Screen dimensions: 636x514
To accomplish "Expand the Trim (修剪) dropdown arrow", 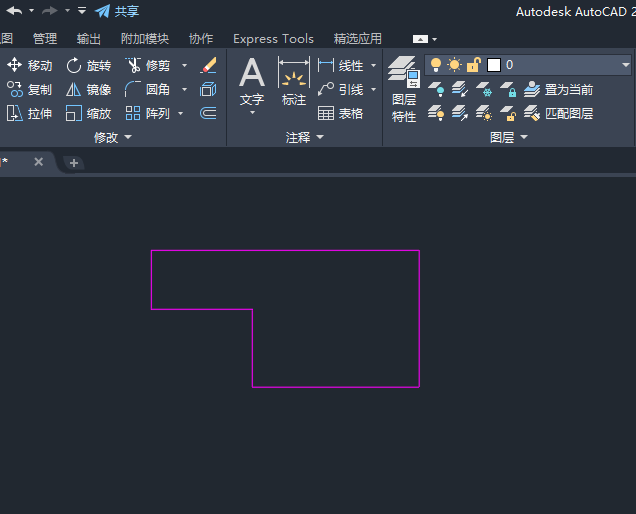I will [x=185, y=65].
